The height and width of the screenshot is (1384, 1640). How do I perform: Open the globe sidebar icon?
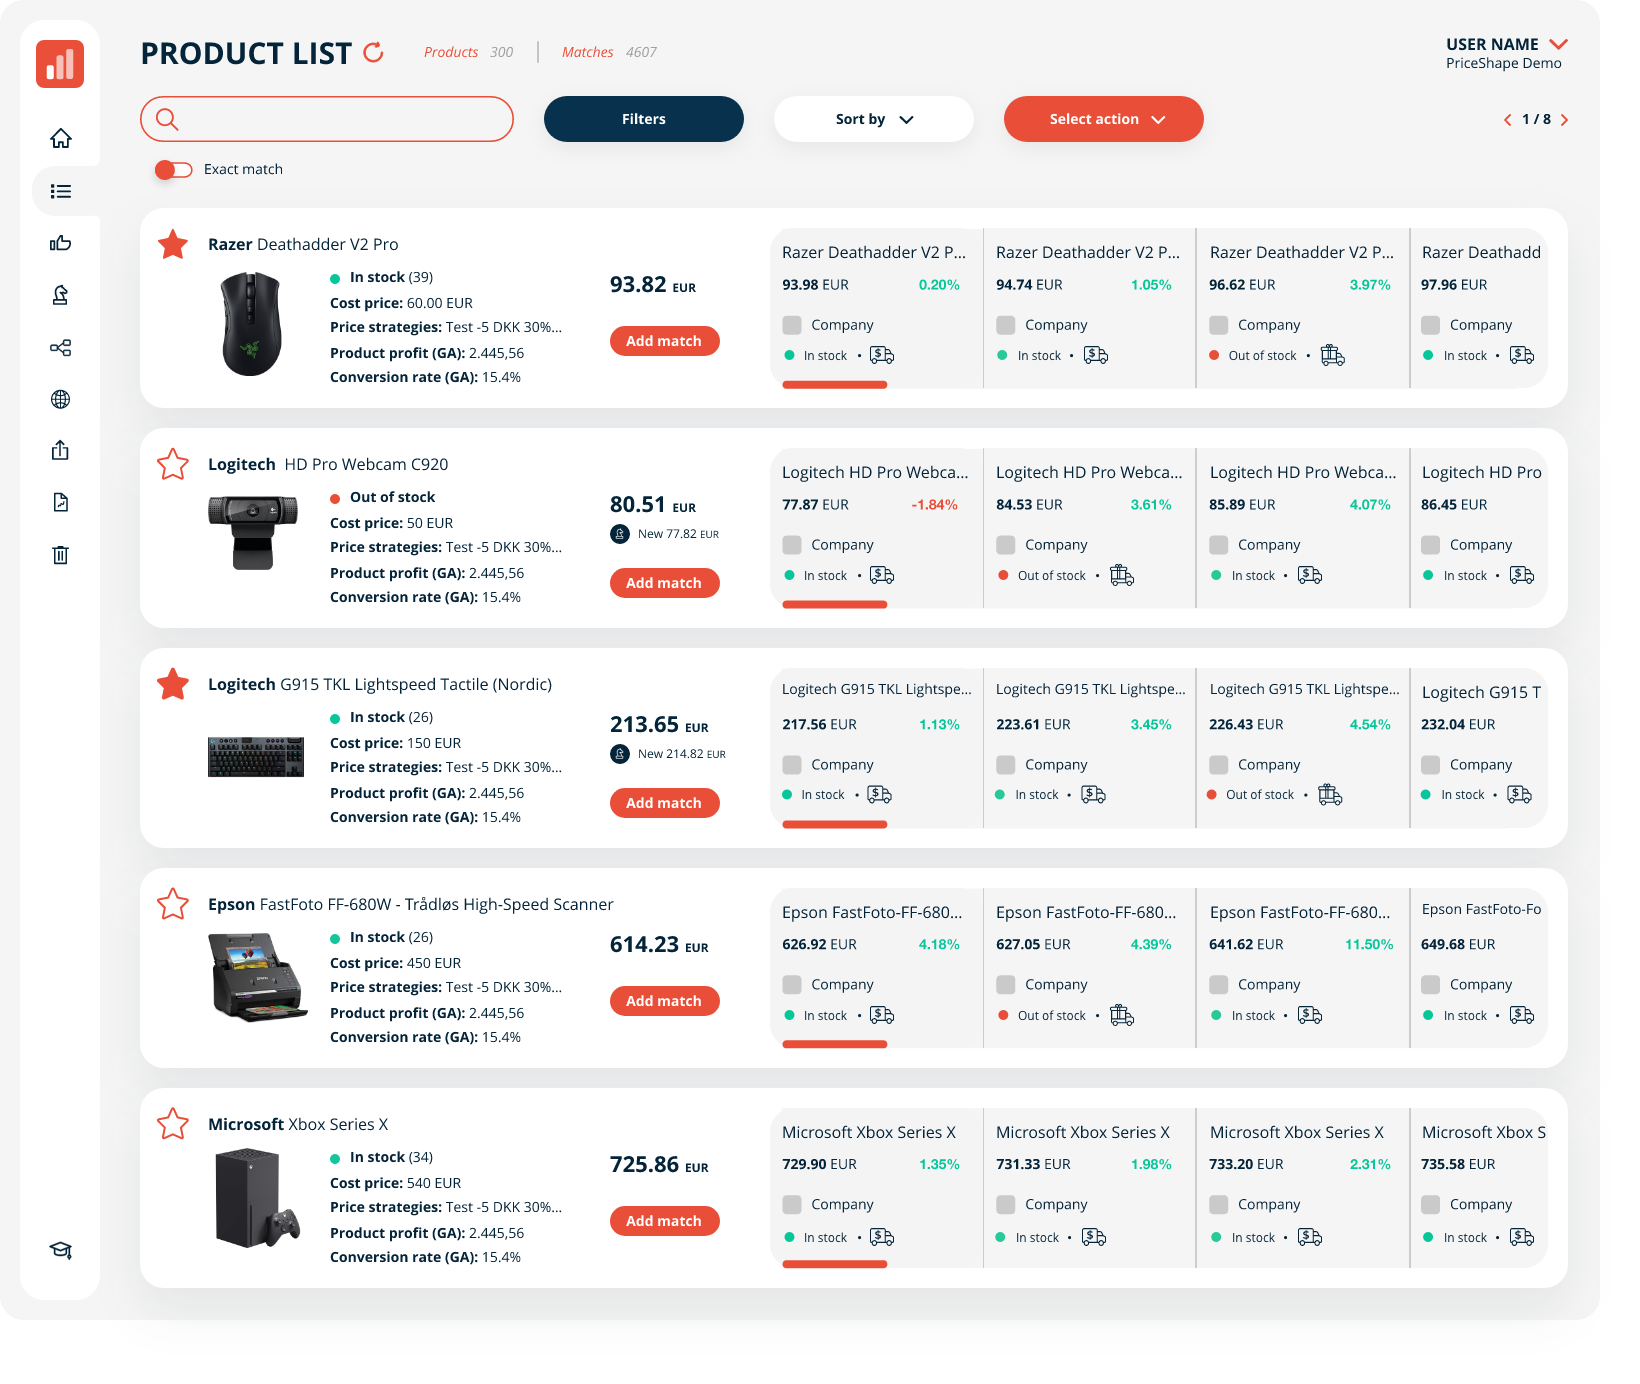(61, 399)
